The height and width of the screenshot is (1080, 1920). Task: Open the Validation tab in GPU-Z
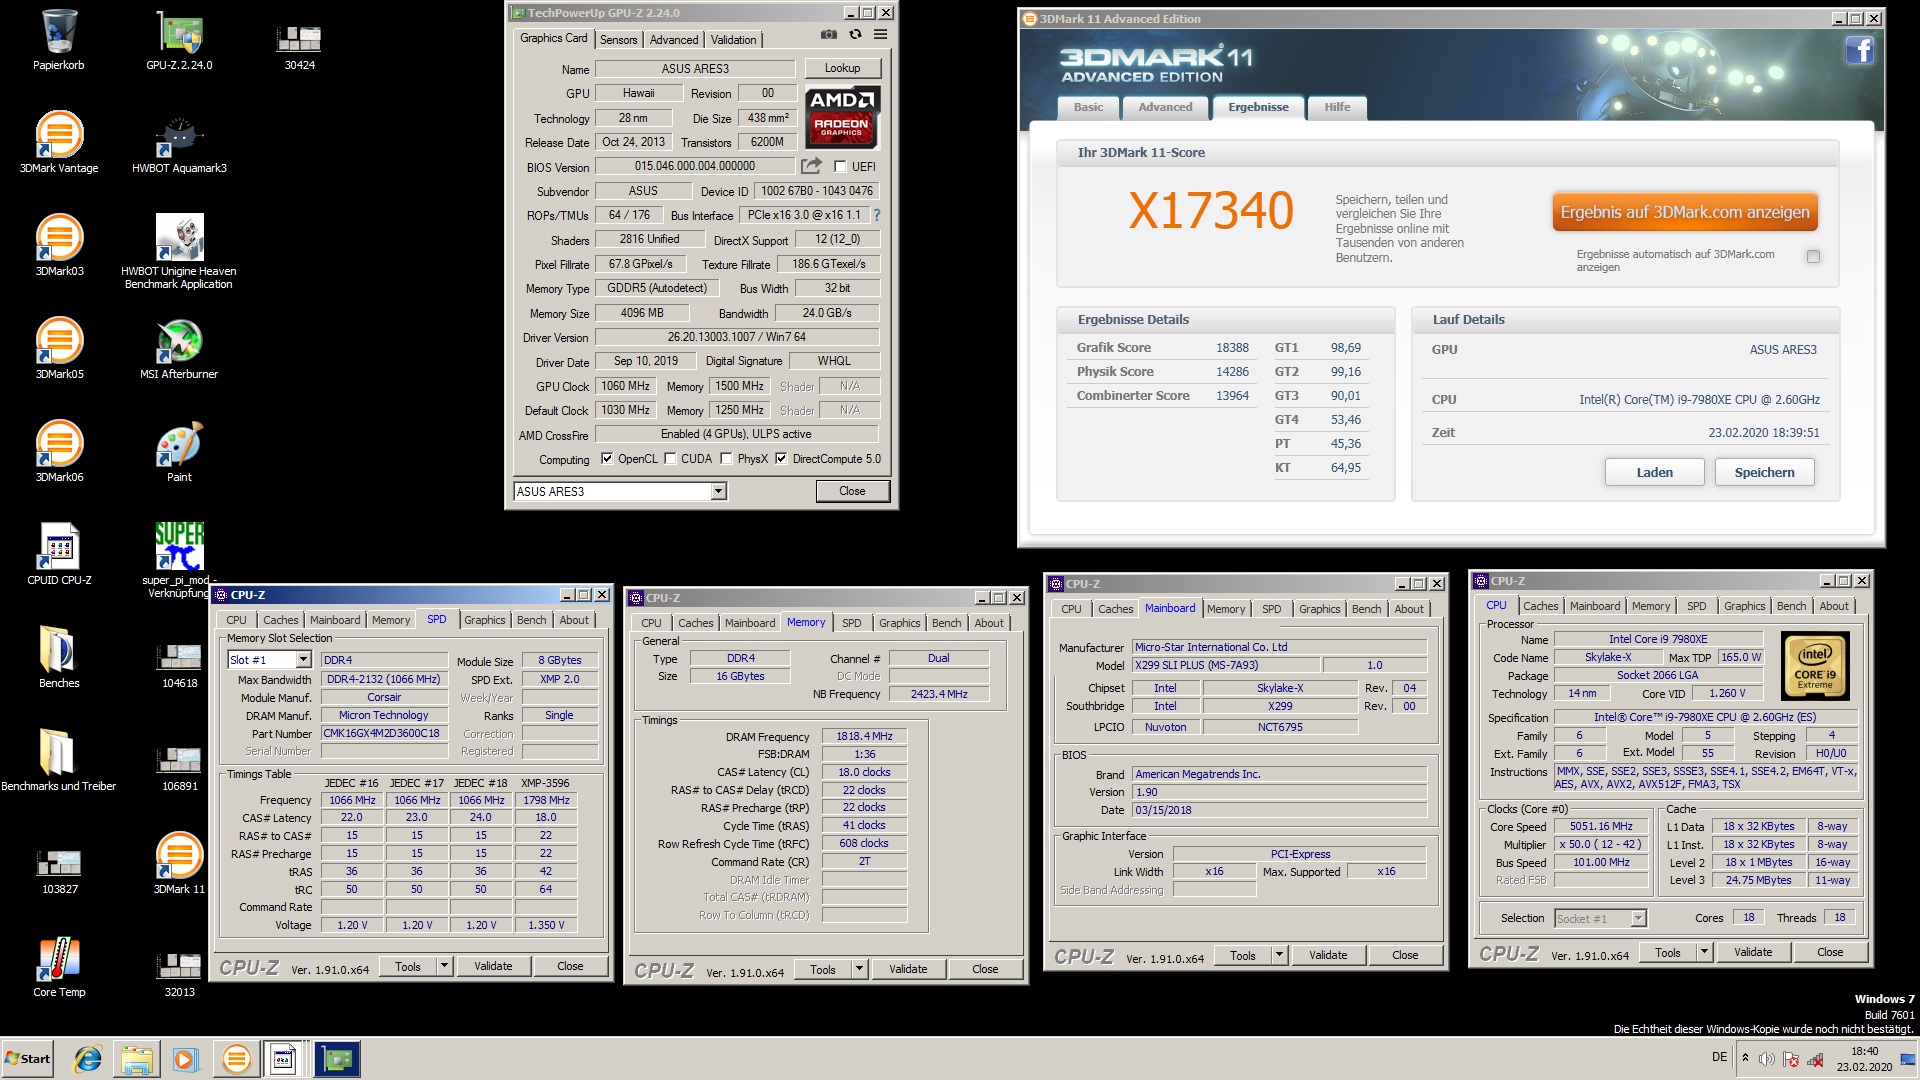click(733, 40)
